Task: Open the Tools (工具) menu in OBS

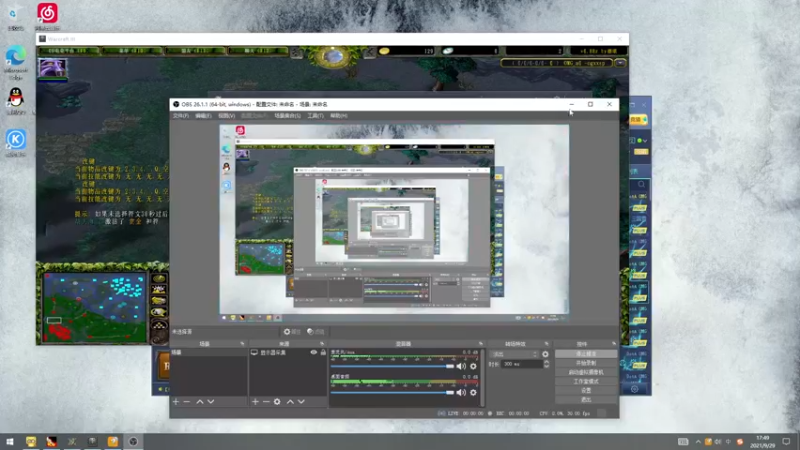Action: tap(315, 116)
